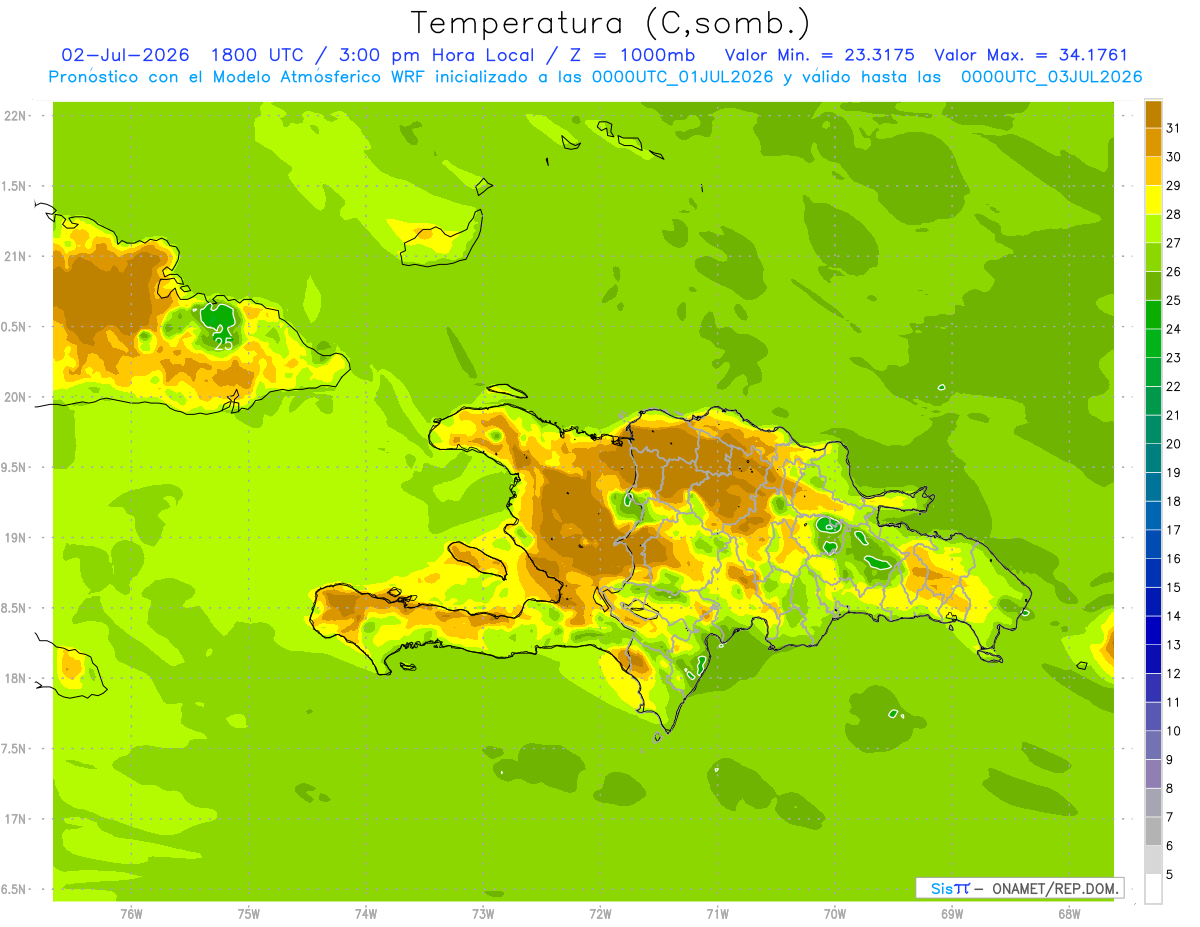Click the '72W' longitude axis label
The image size is (1200, 927).
click(x=600, y=913)
